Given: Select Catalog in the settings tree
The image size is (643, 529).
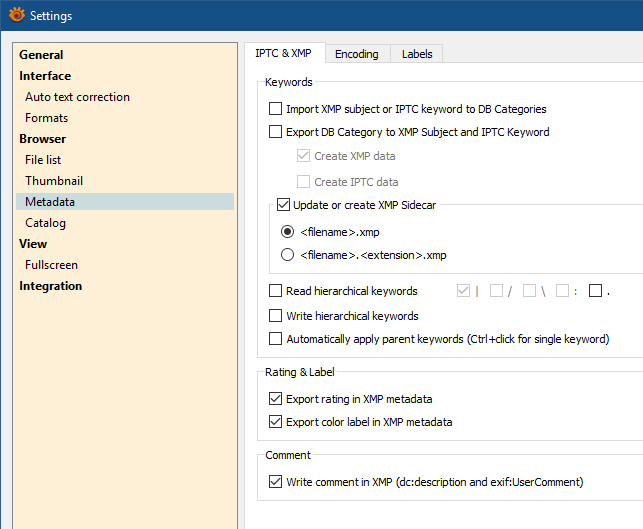Looking at the screenshot, I should [x=46, y=223].
